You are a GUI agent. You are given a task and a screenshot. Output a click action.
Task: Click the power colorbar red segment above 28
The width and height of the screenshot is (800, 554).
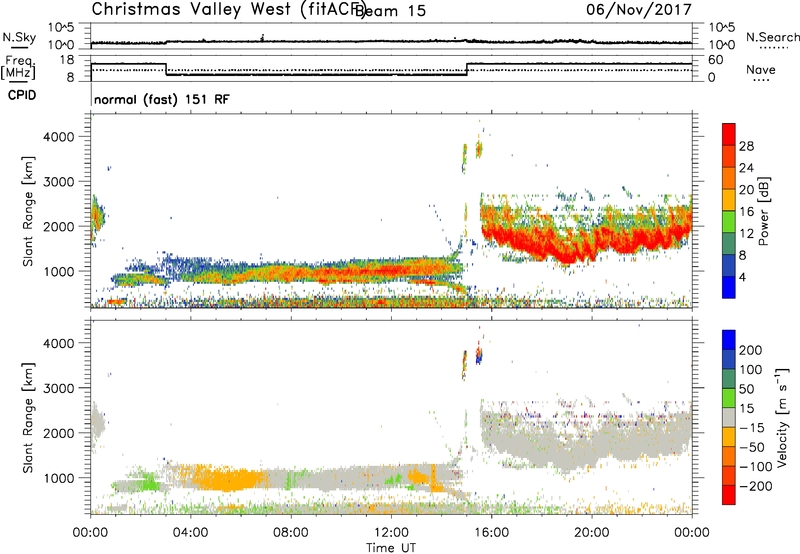pos(729,134)
